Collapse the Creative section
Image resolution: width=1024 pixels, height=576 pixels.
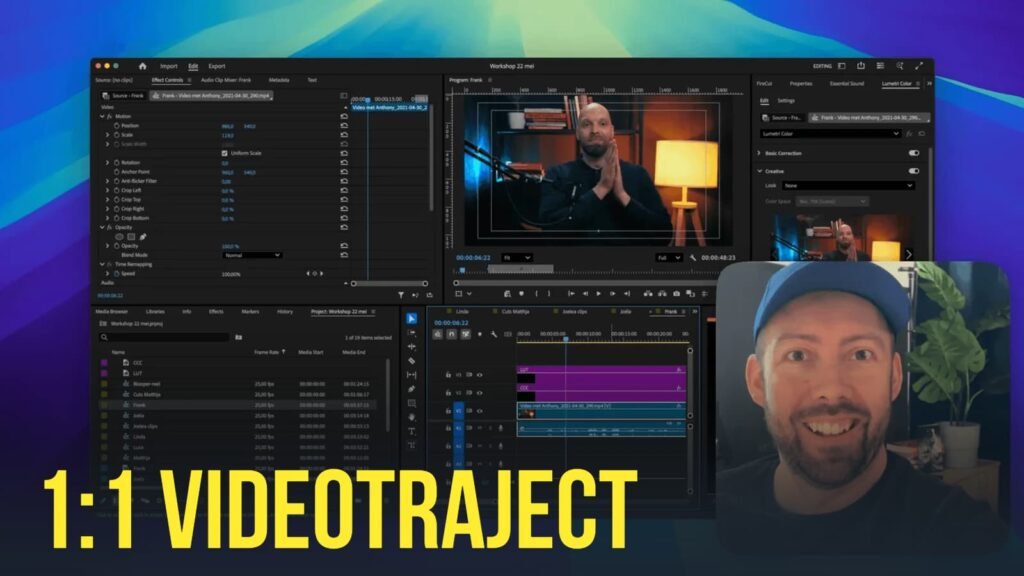pos(760,171)
